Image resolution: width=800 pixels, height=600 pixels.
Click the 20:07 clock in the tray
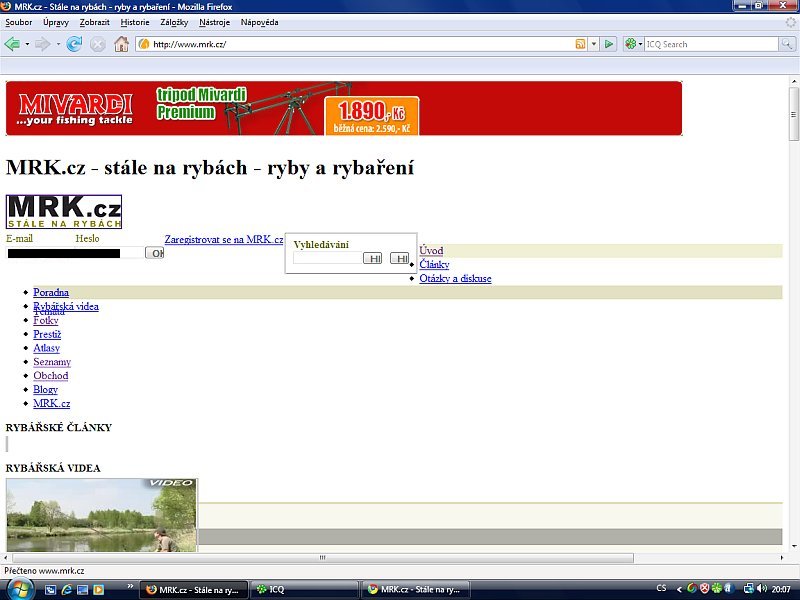(x=781, y=589)
